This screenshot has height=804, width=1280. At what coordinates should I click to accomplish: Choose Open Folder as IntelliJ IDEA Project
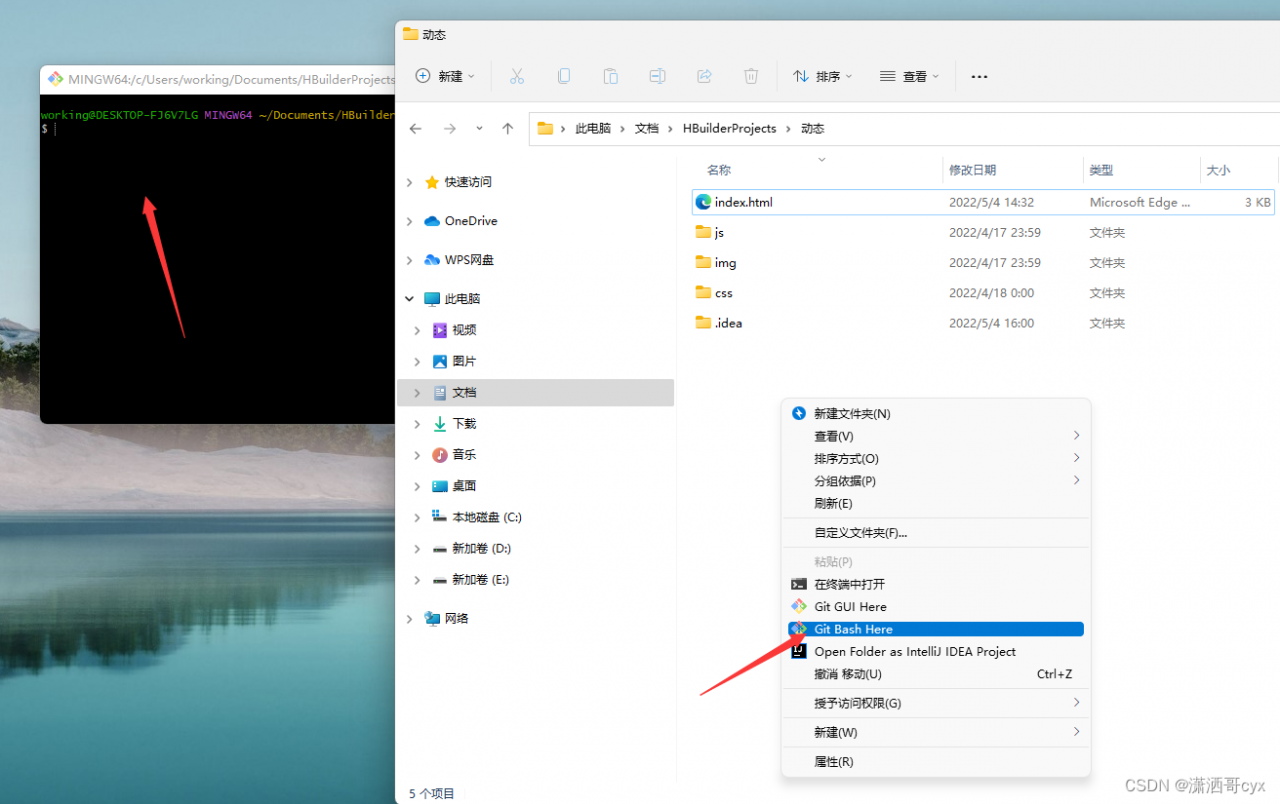[936, 651]
